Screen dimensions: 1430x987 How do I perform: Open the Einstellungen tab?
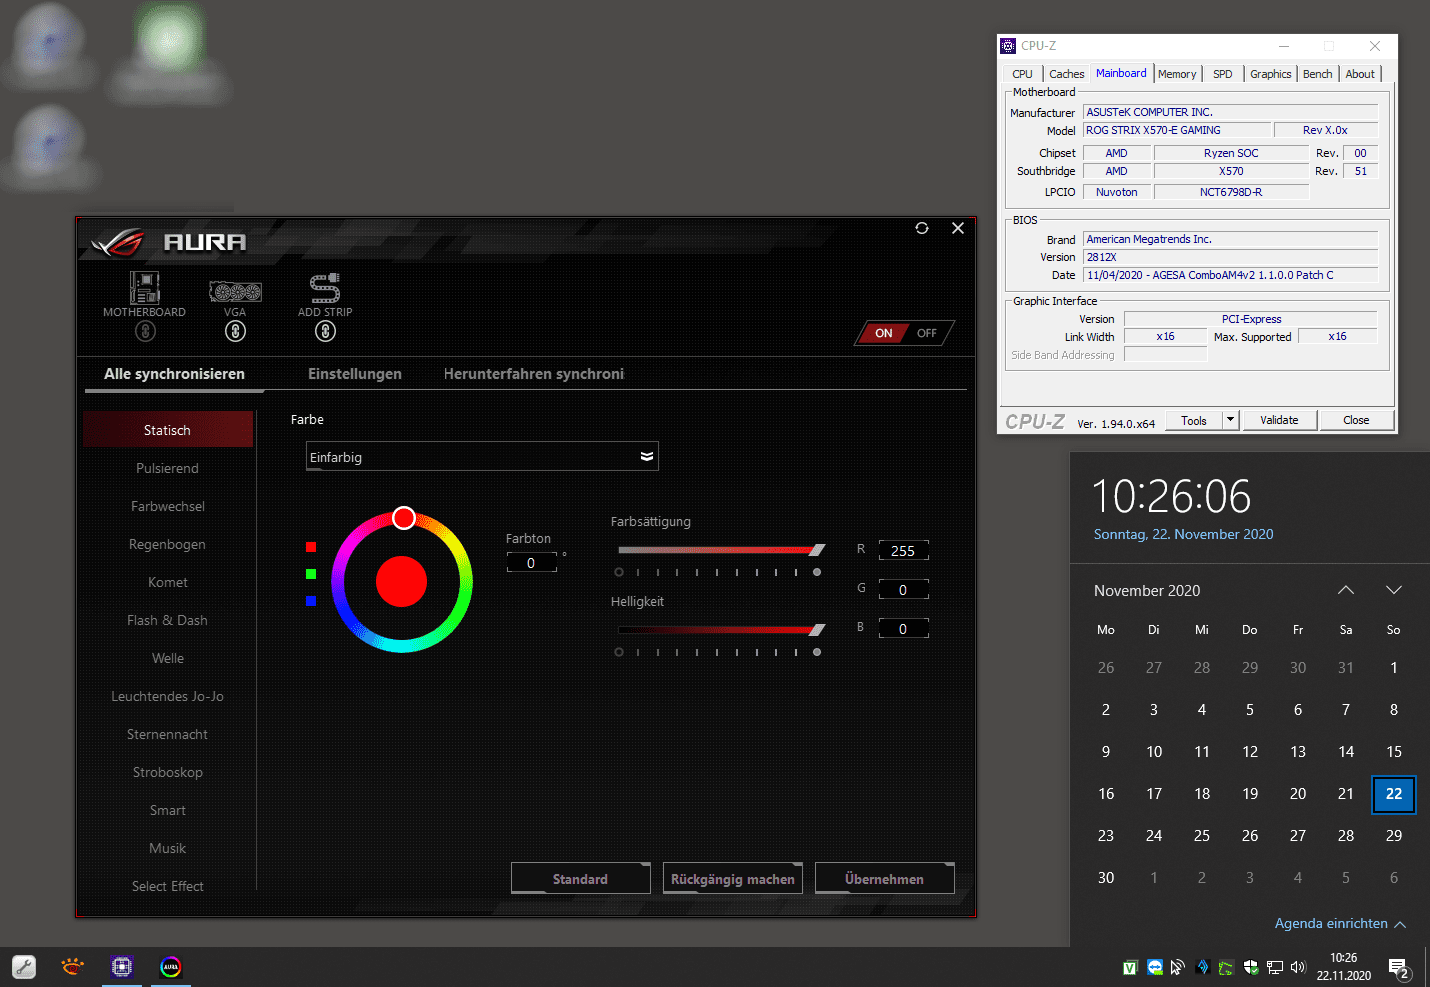[355, 374]
